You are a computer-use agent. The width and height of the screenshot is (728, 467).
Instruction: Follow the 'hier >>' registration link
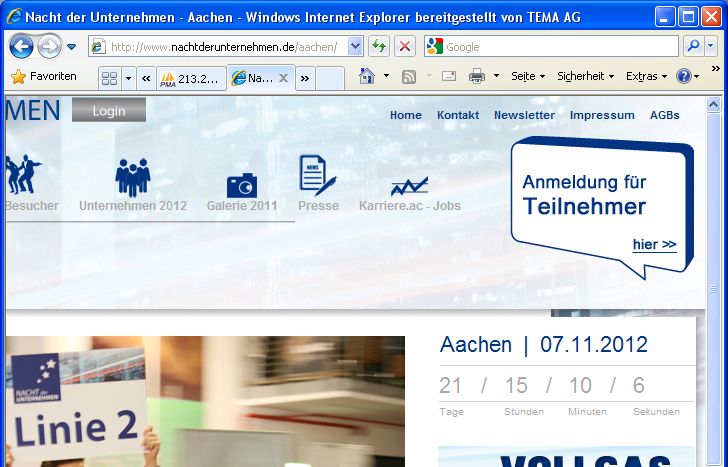pos(654,244)
